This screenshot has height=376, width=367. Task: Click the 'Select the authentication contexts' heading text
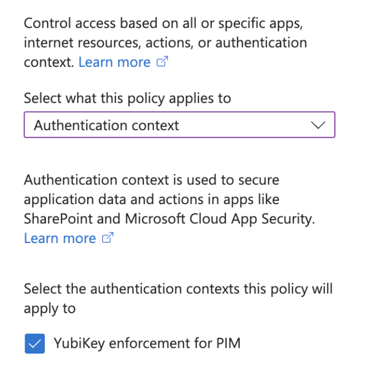pos(178,289)
